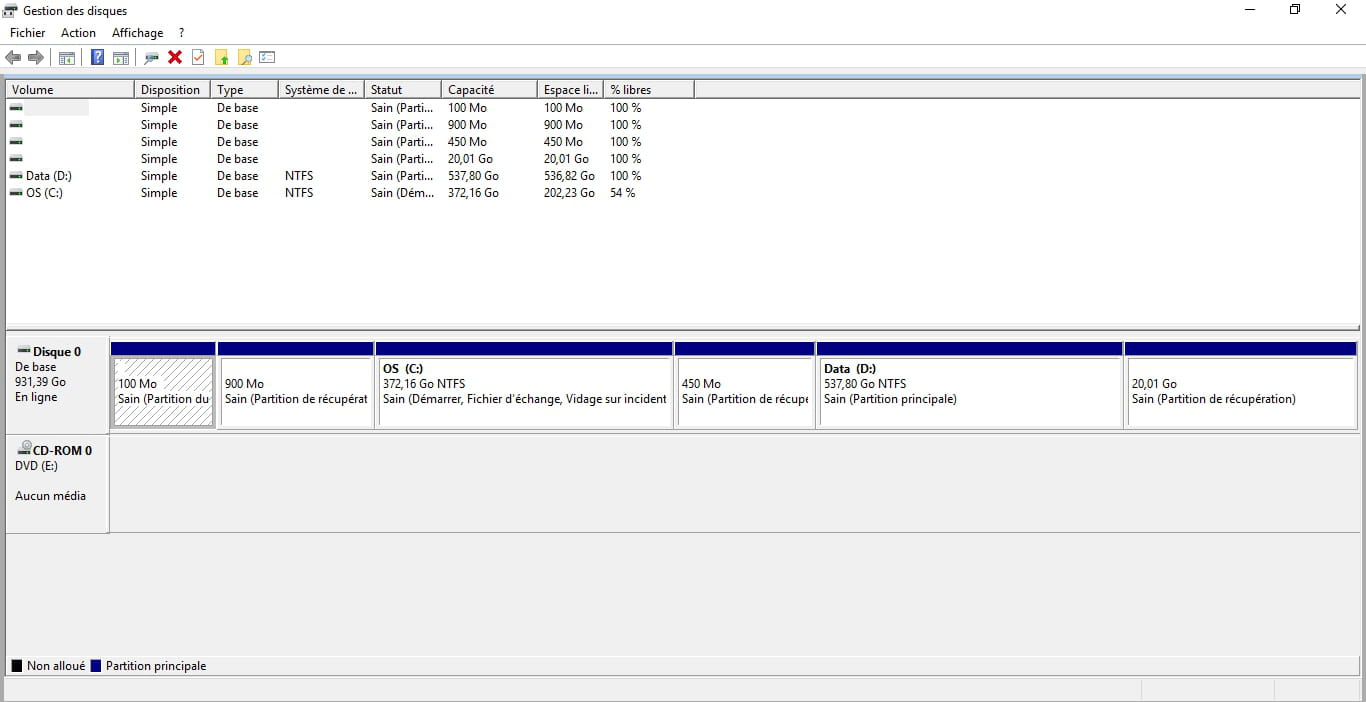
Task: Click the OS (C:) volume icon in list
Action: pos(16,192)
